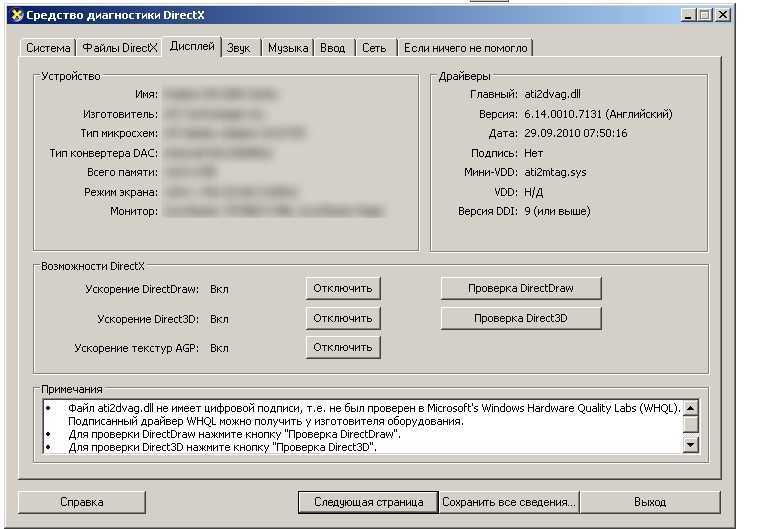Close the DirectX diagnostic window
The image size is (759, 529).
(x=723, y=15)
